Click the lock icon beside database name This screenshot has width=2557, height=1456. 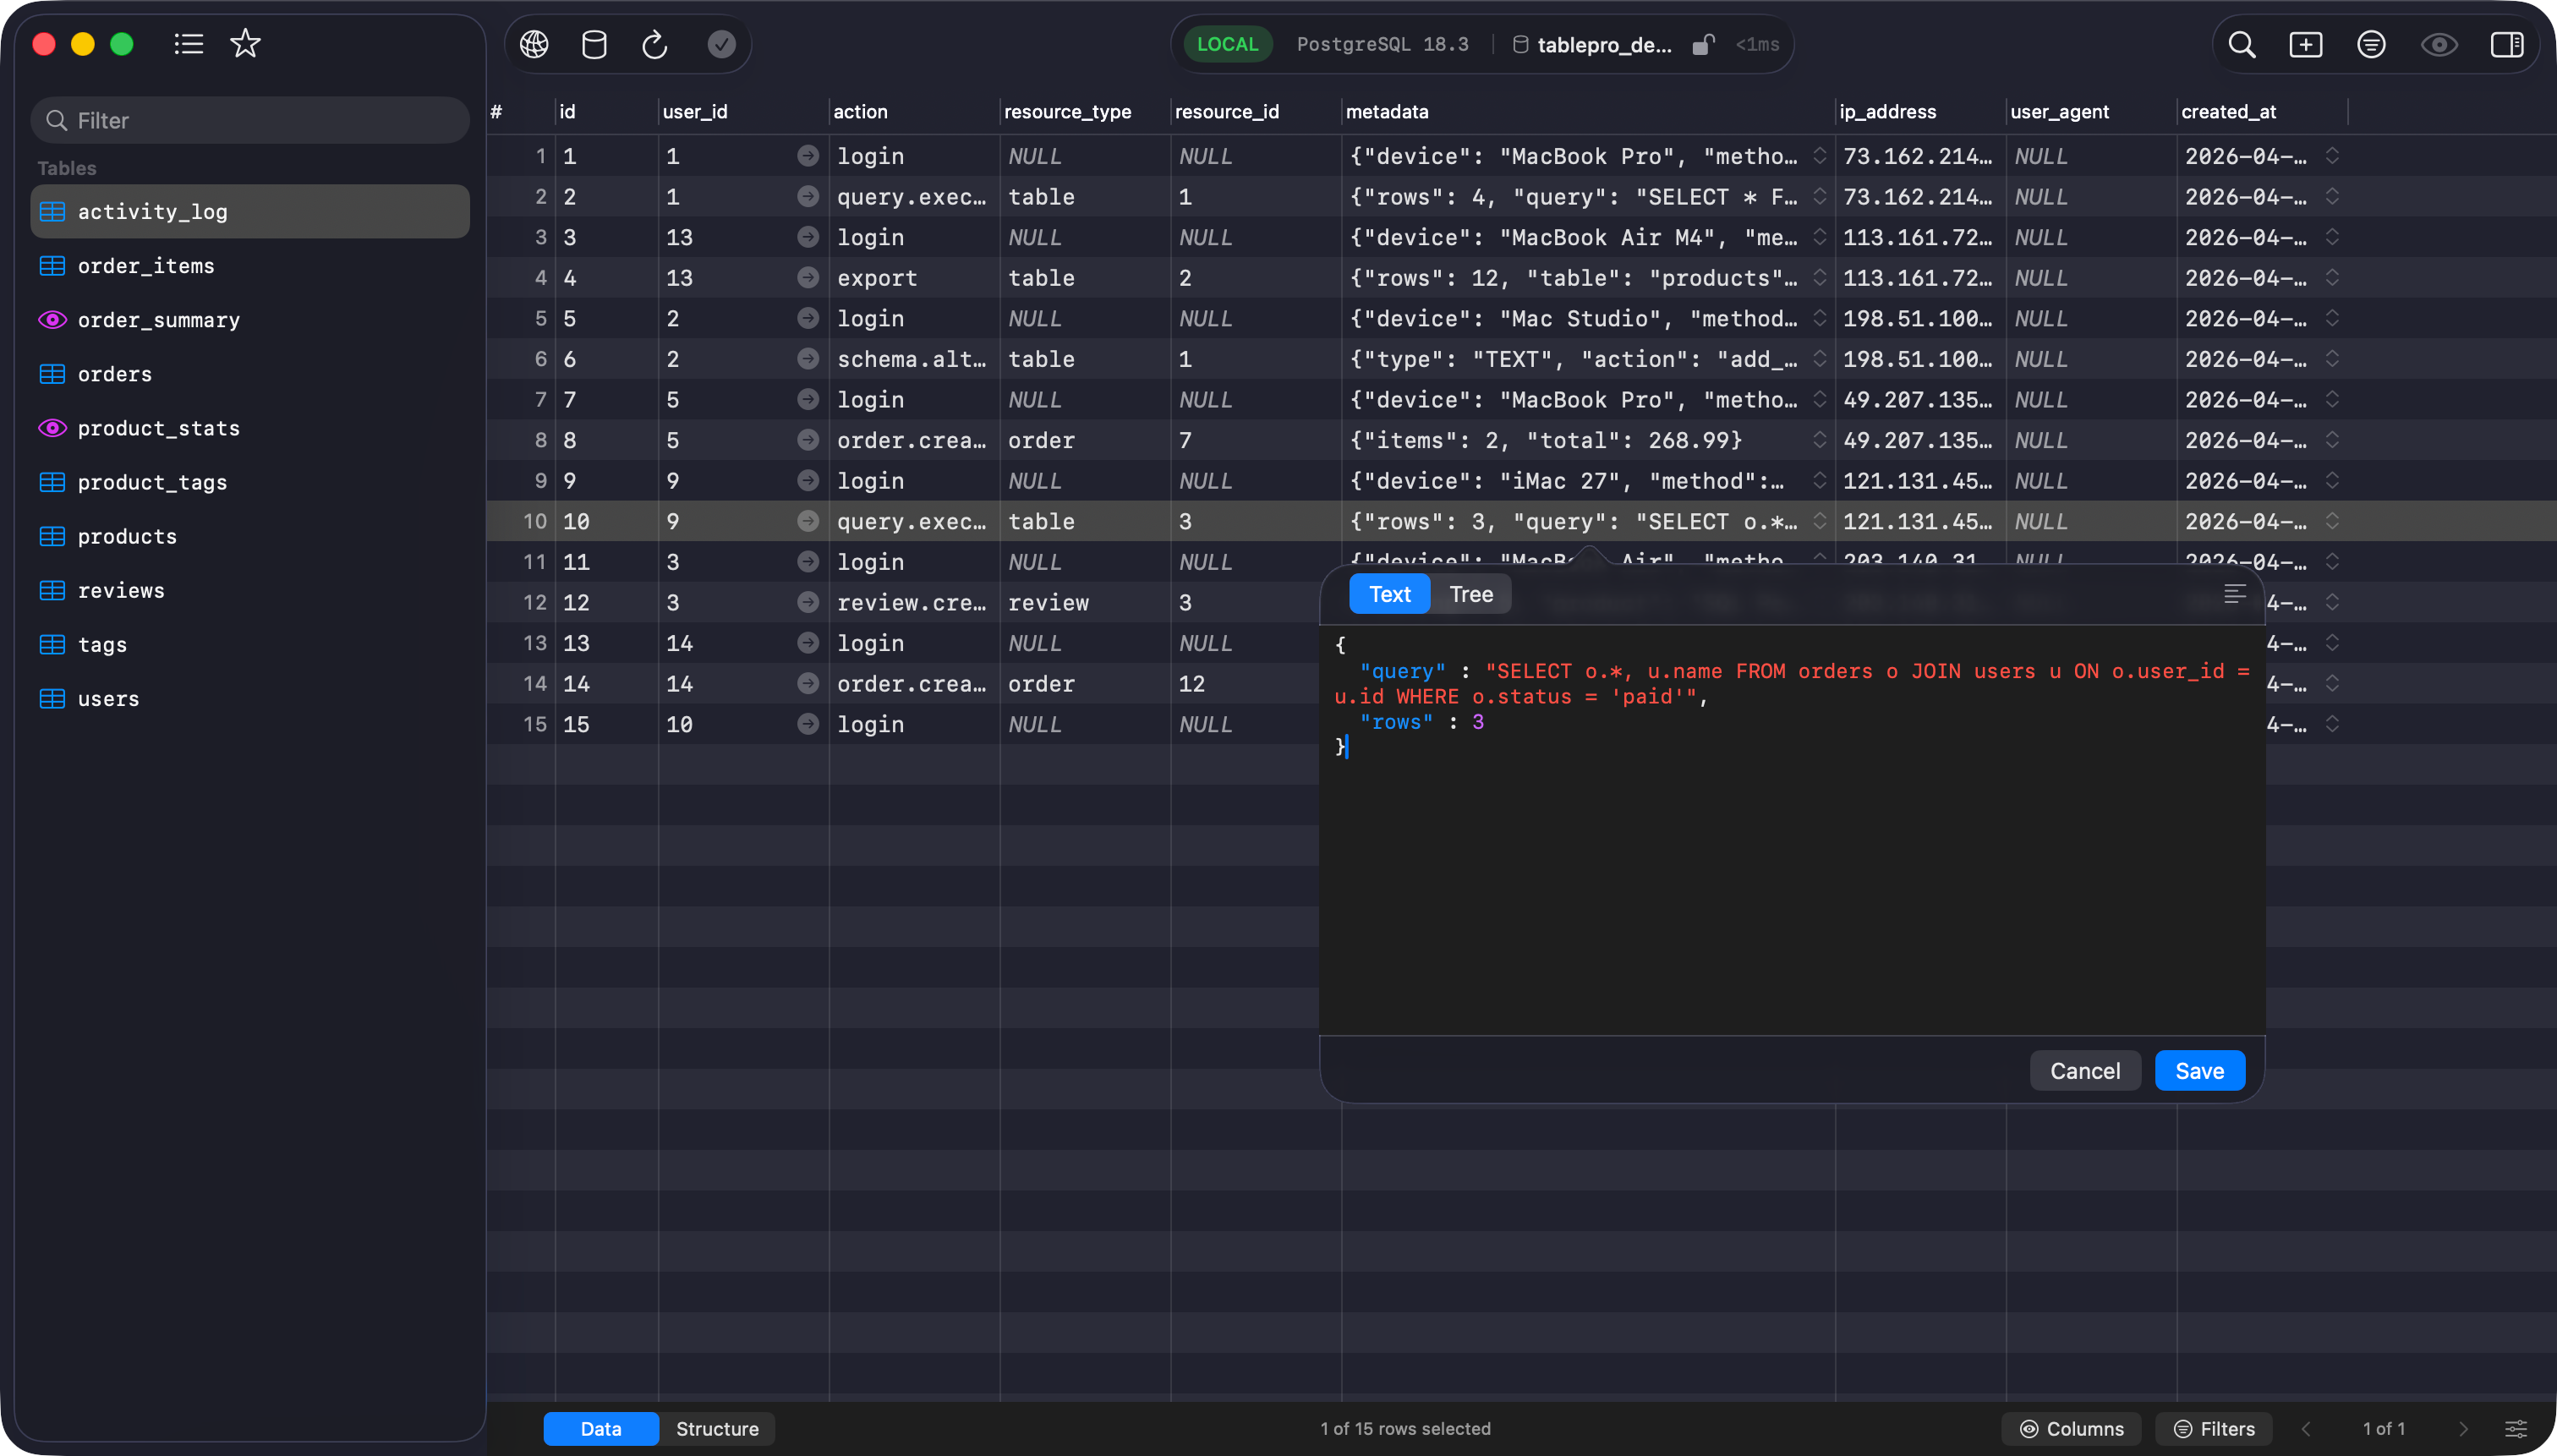[1703, 44]
